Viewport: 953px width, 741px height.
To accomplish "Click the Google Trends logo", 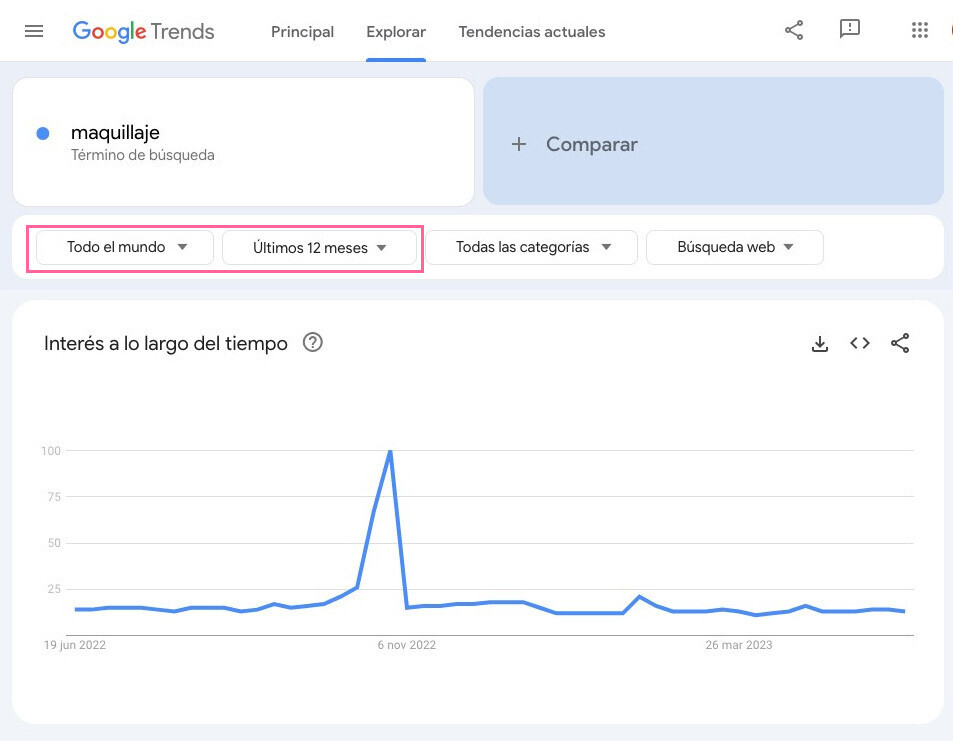I will point(143,31).
